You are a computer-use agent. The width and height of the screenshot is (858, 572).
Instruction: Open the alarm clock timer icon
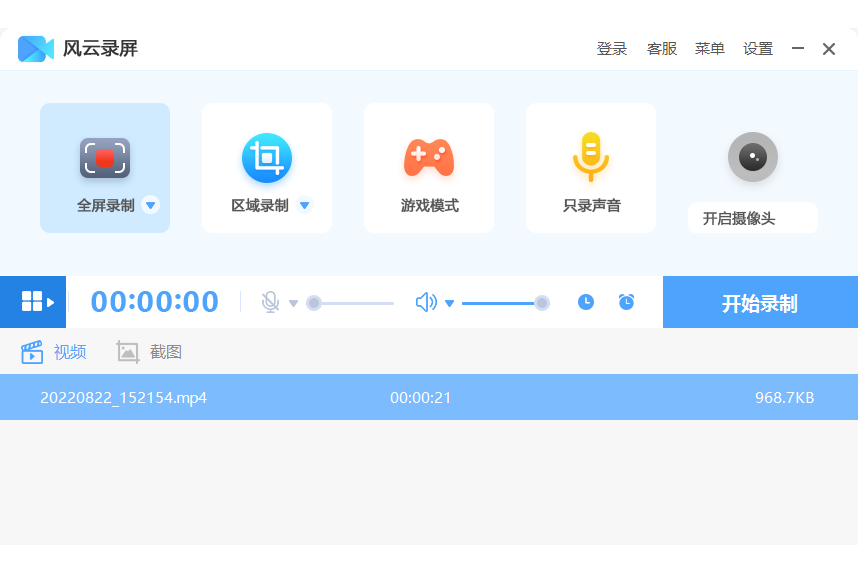point(626,302)
